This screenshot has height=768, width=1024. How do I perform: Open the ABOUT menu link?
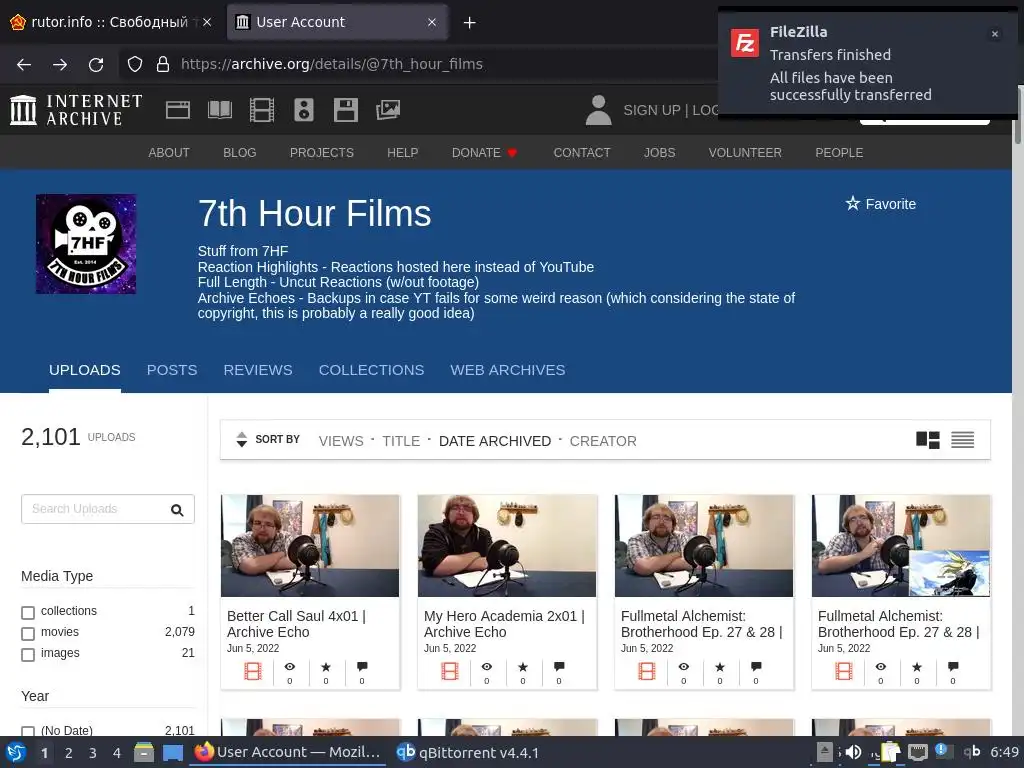coord(168,152)
